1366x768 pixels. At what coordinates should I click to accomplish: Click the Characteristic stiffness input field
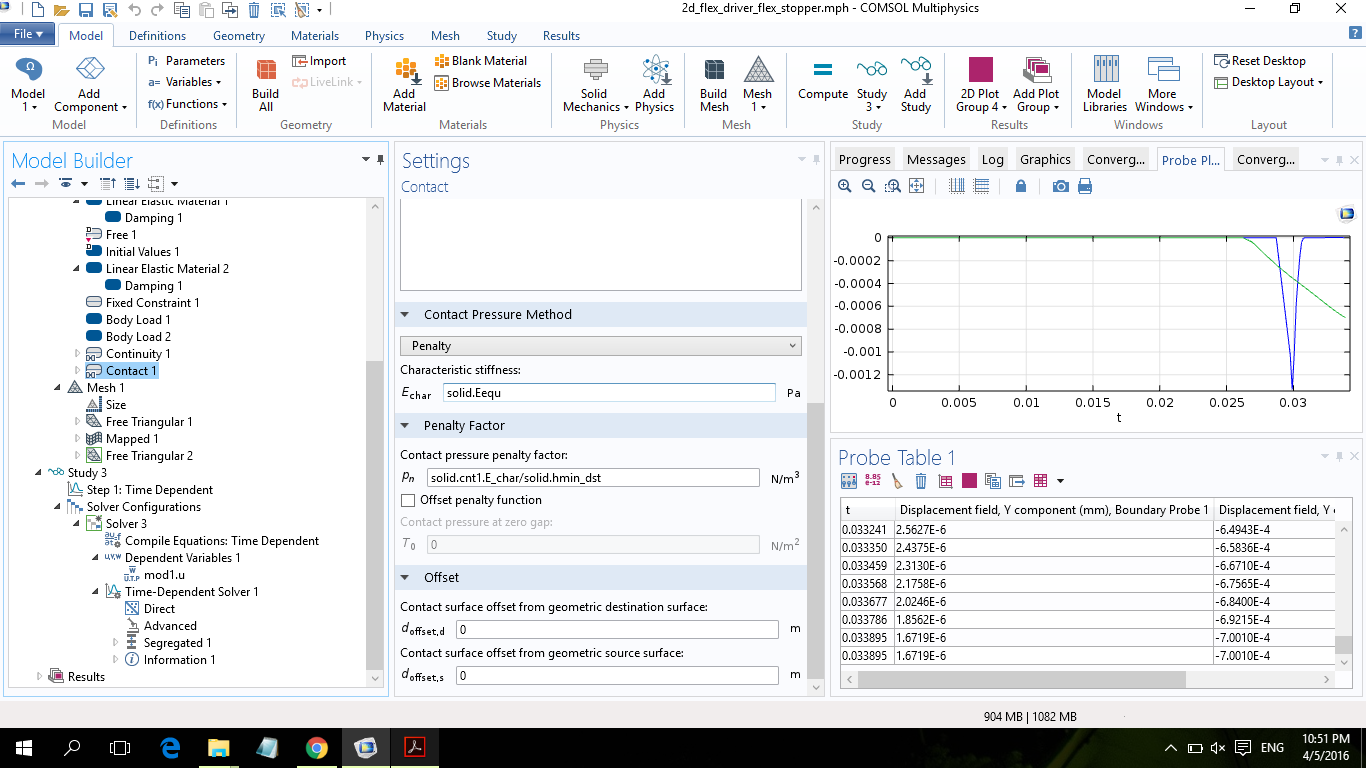pyautogui.click(x=609, y=393)
